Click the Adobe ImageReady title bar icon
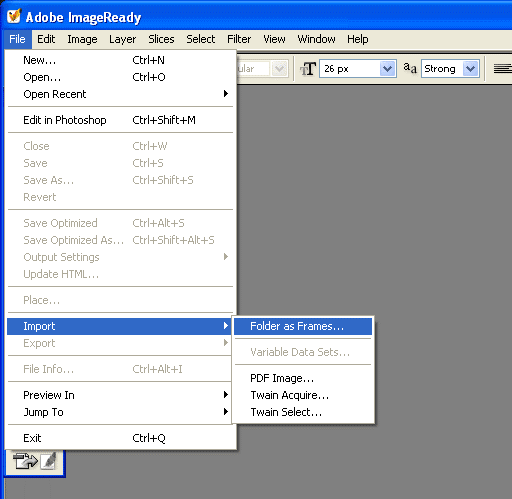Viewport: 512px width, 499px height. (x=14, y=16)
